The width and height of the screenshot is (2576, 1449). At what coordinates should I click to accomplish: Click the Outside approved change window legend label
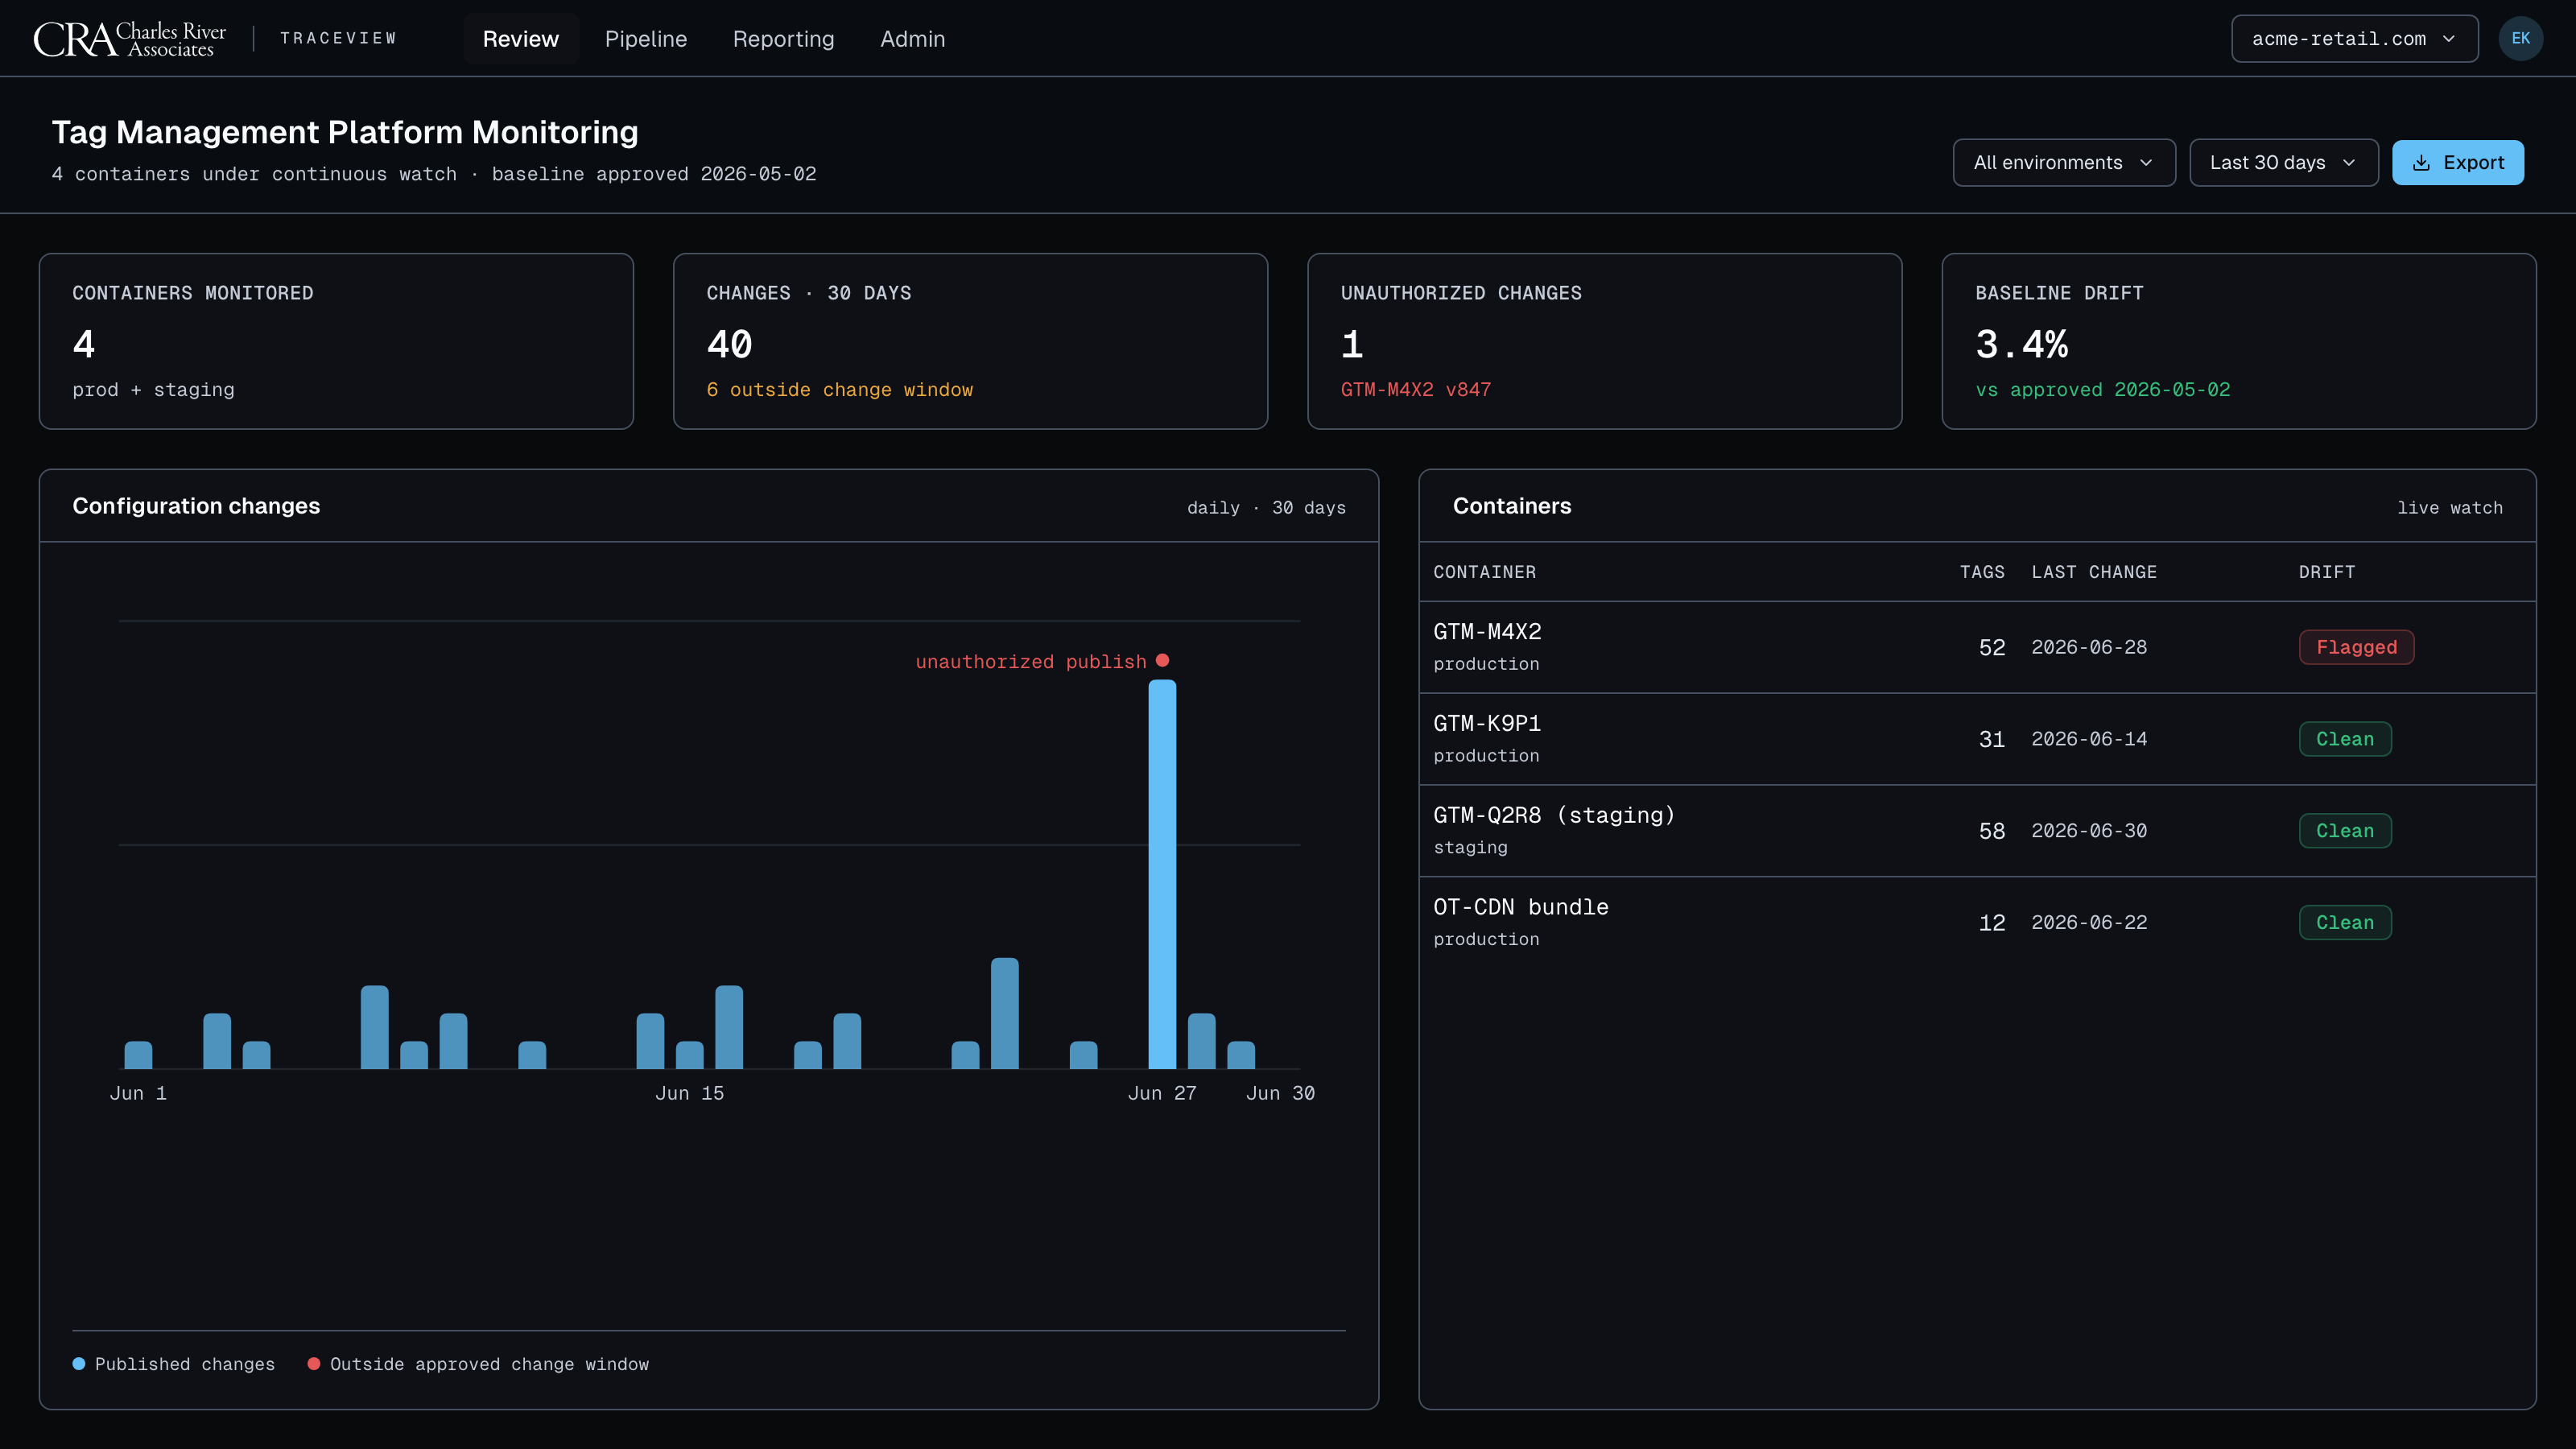[x=489, y=1365]
